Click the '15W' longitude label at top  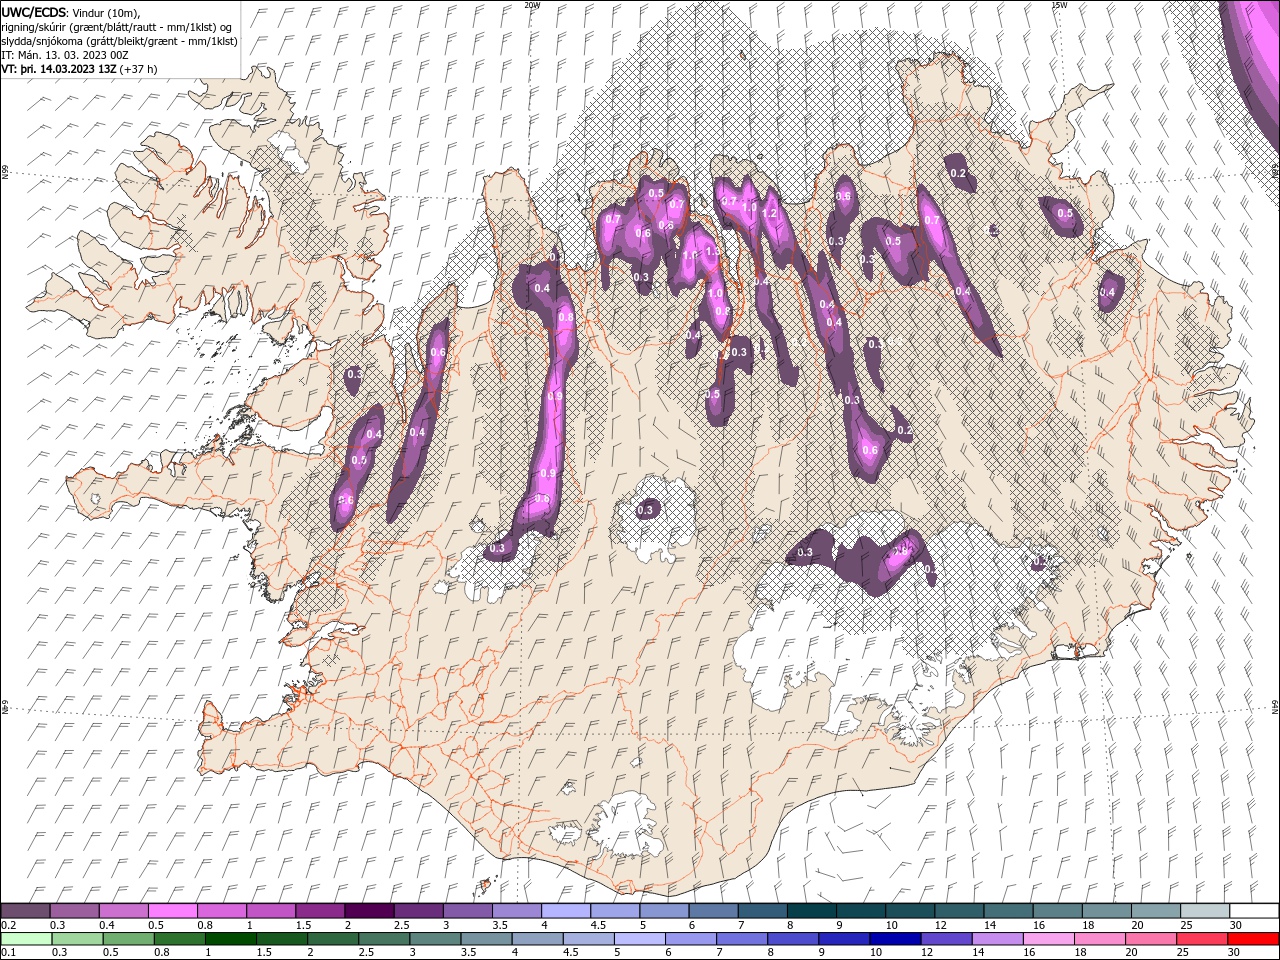tap(1059, 5)
